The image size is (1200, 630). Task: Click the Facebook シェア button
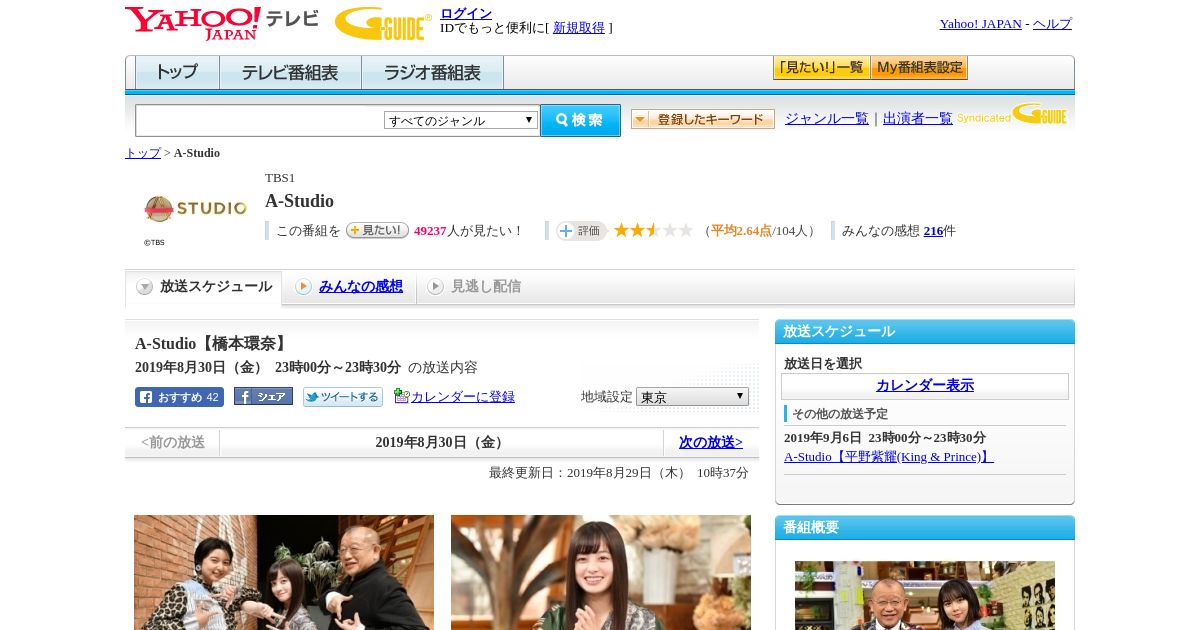[263, 396]
